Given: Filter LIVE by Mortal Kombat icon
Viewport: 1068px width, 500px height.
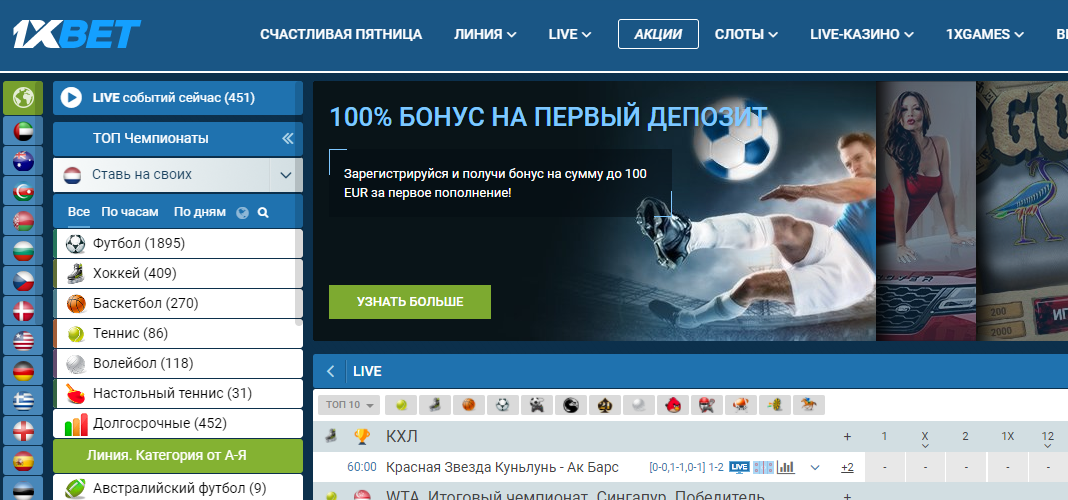Looking at the screenshot, I should [571, 405].
